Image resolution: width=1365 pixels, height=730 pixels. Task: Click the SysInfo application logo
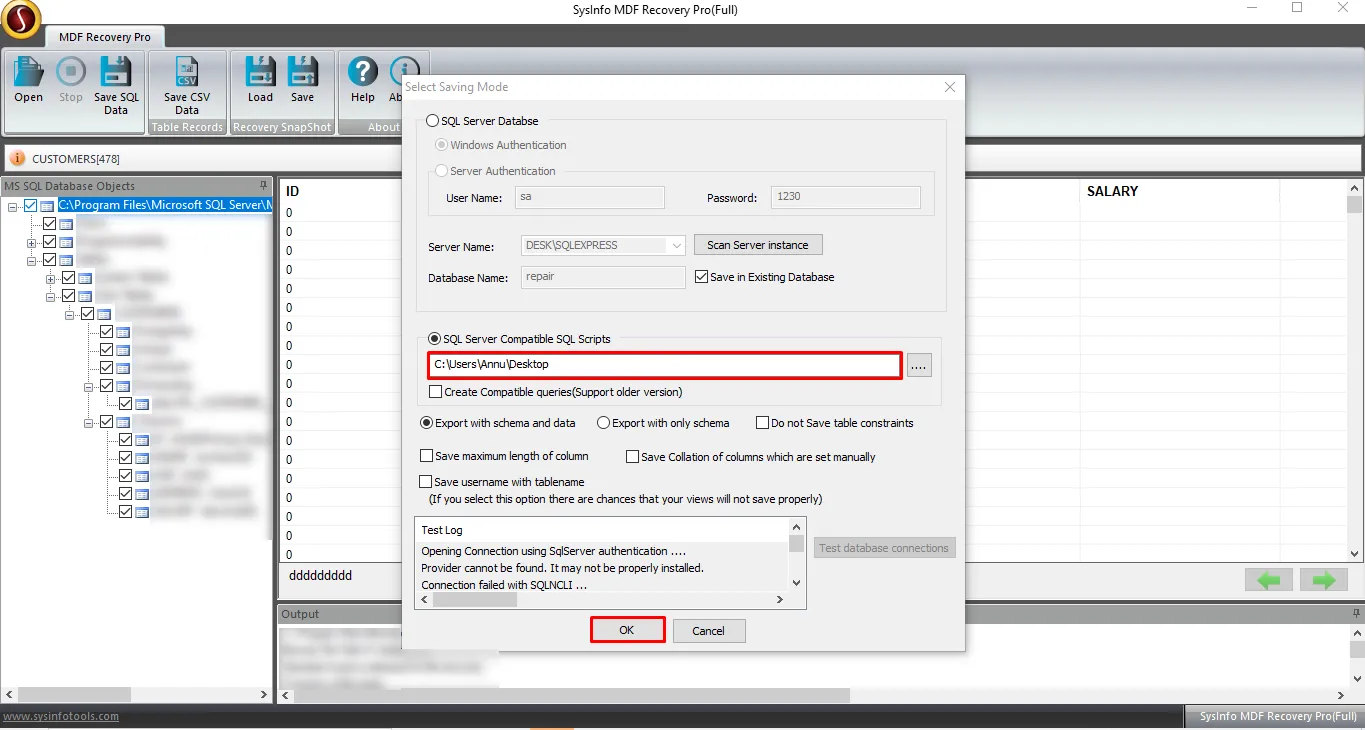(21, 19)
